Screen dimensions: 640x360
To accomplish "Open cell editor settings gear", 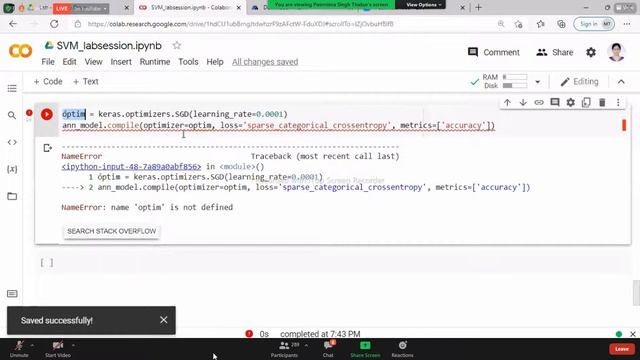I will click(571, 102).
